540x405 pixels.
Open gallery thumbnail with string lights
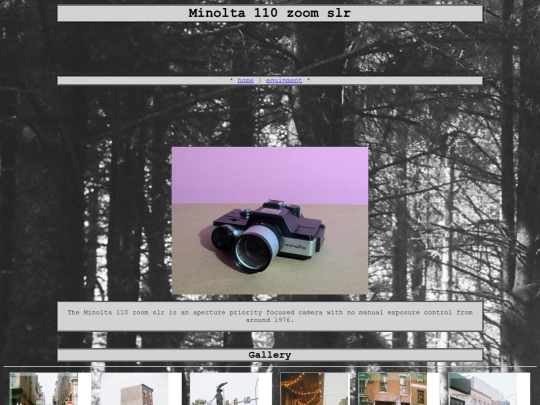314,388
